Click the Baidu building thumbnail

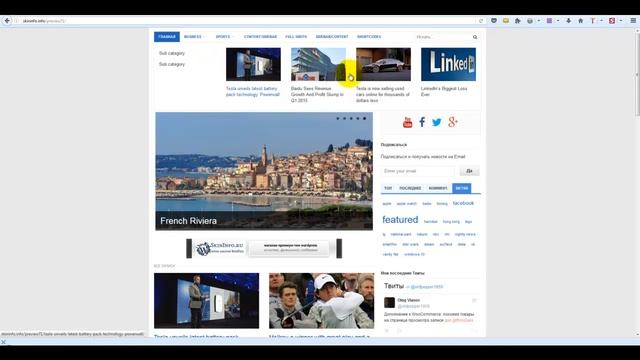point(318,64)
